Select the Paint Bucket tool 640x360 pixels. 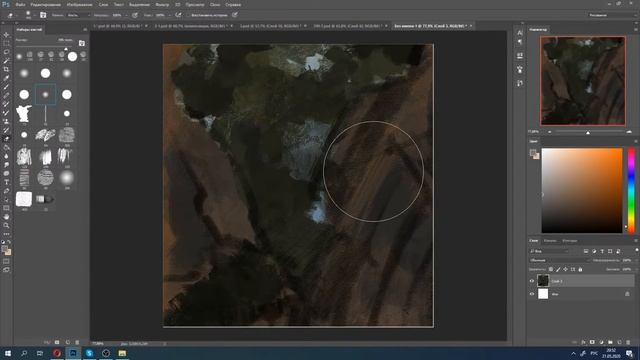tap(6, 147)
